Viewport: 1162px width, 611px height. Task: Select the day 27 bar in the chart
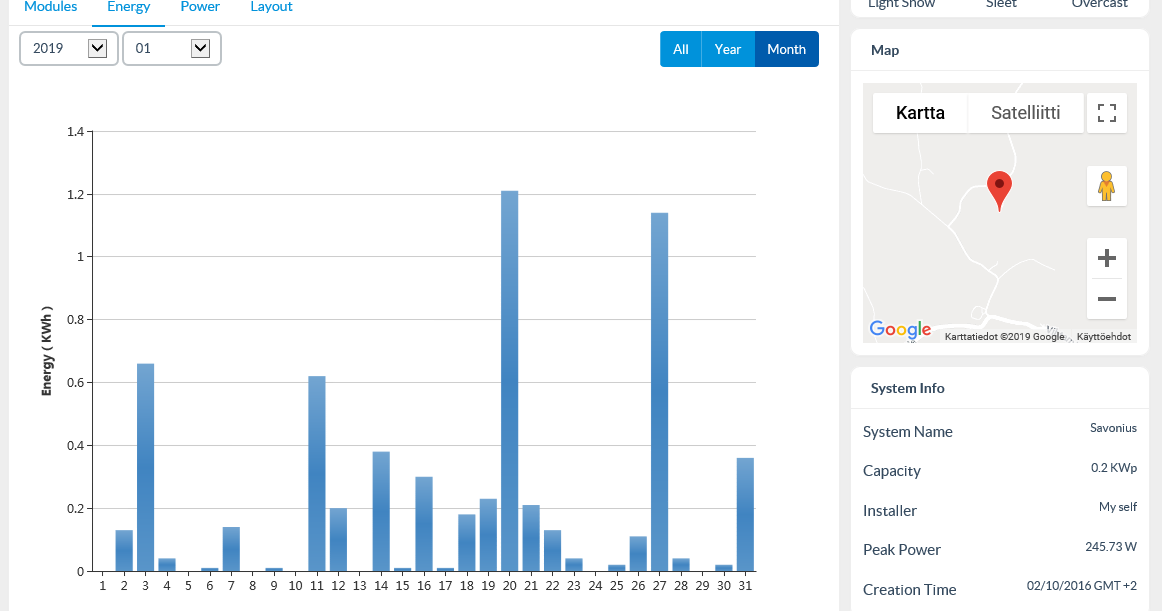tap(660, 392)
